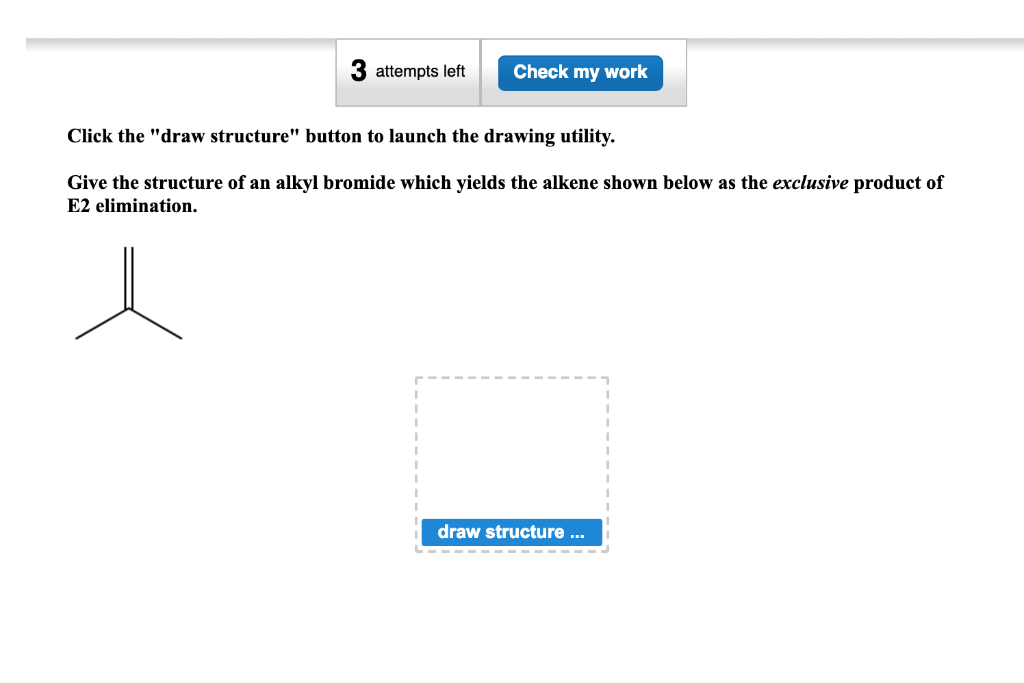Viewport: 1024px width, 683px height.
Task: Click the bold number 3 attempts indicator
Action: point(357,70)
